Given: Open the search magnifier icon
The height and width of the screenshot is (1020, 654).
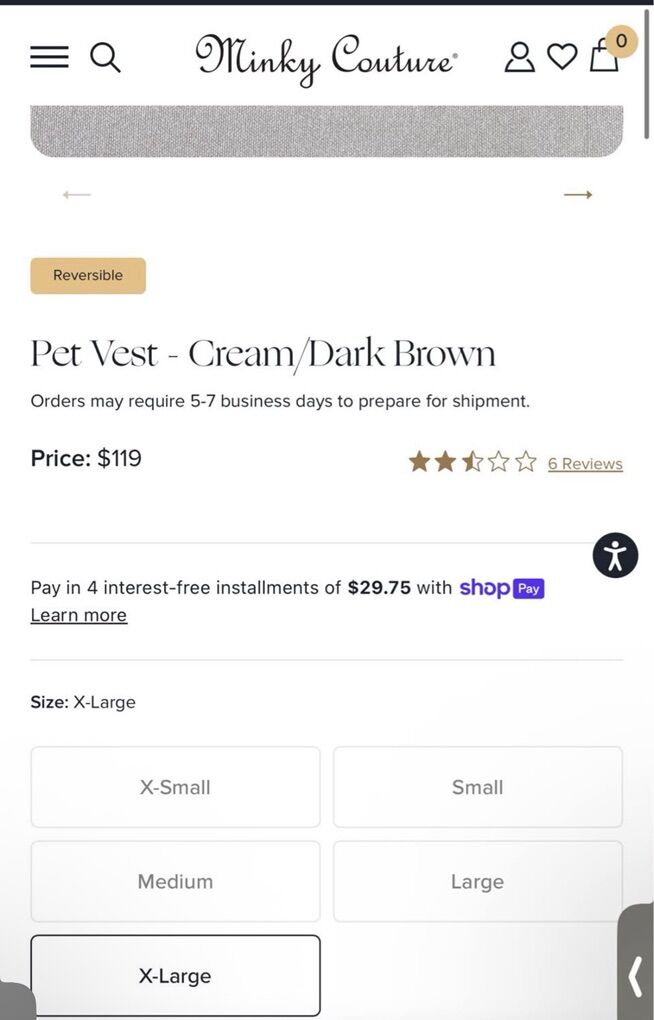Looking at the screenshot, I should coord(105,57).
